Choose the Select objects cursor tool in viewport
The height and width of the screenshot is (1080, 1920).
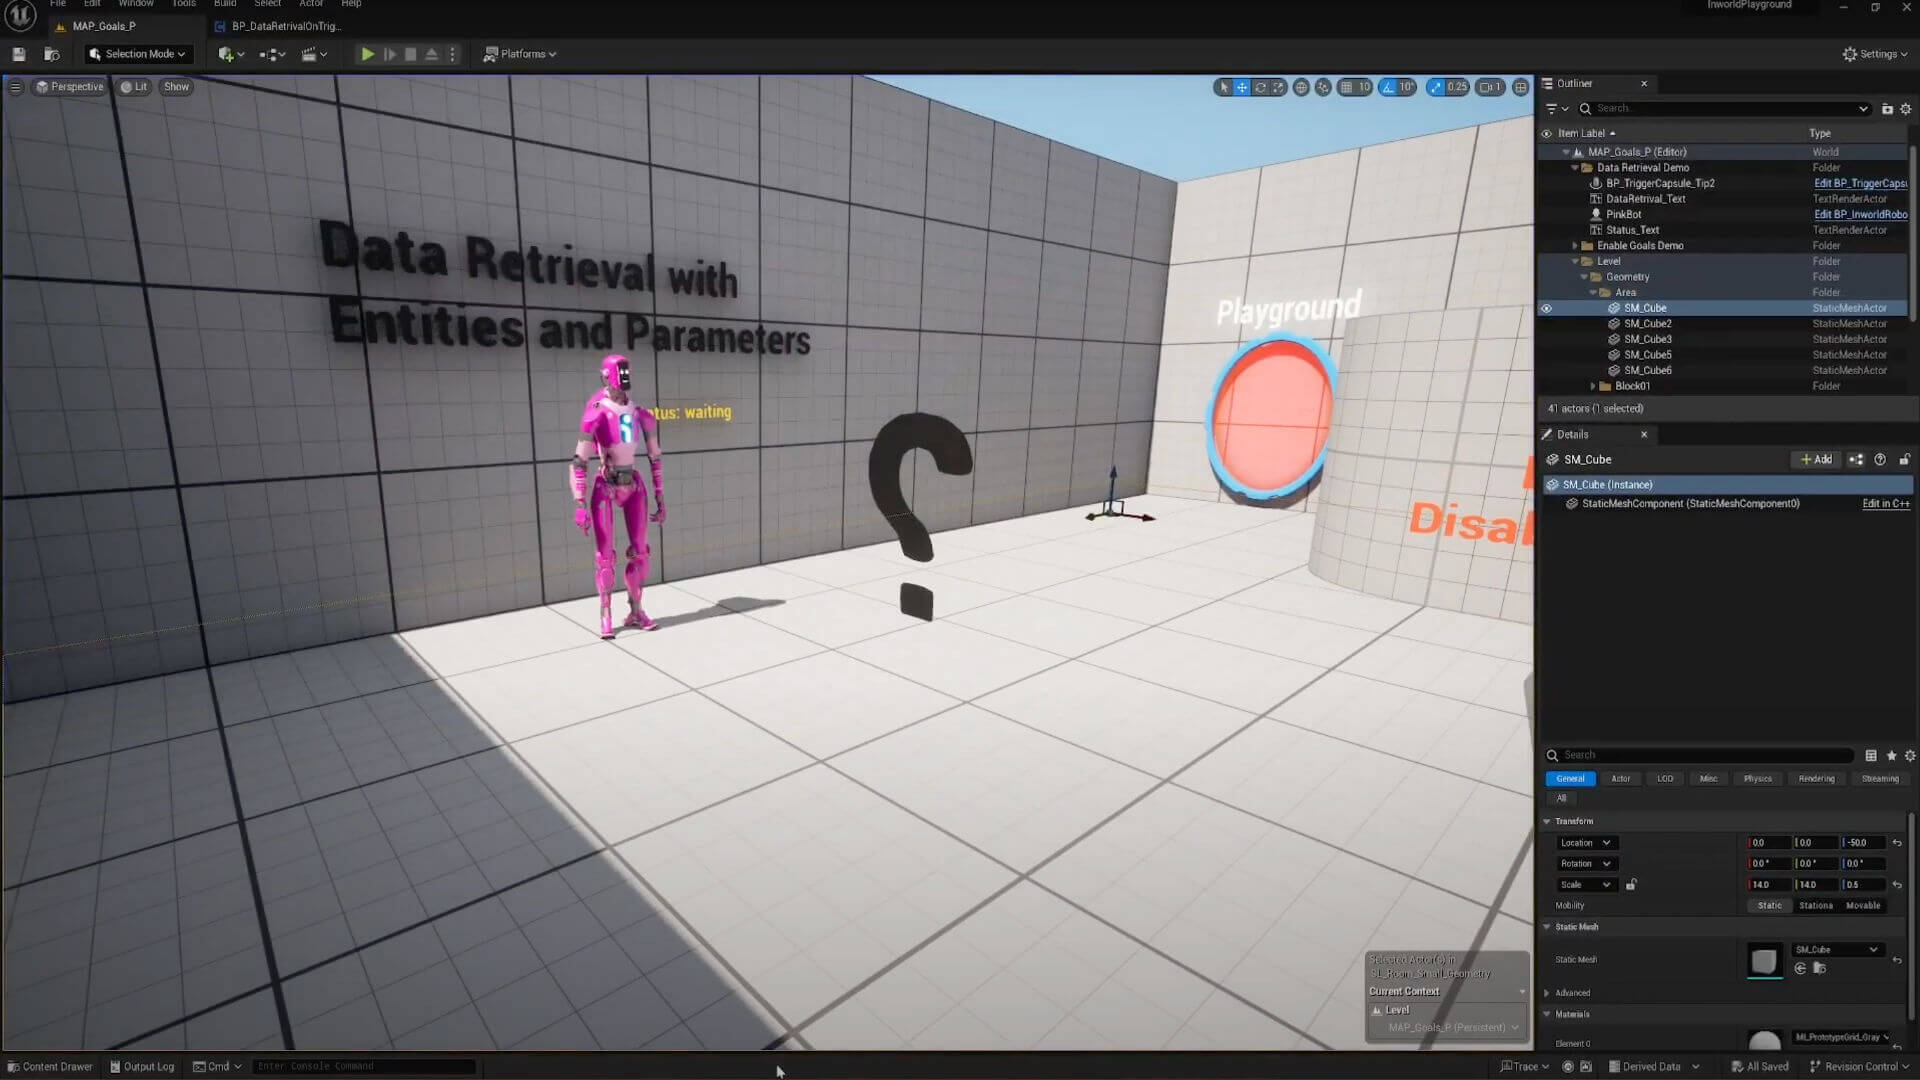pos(1223,87)
